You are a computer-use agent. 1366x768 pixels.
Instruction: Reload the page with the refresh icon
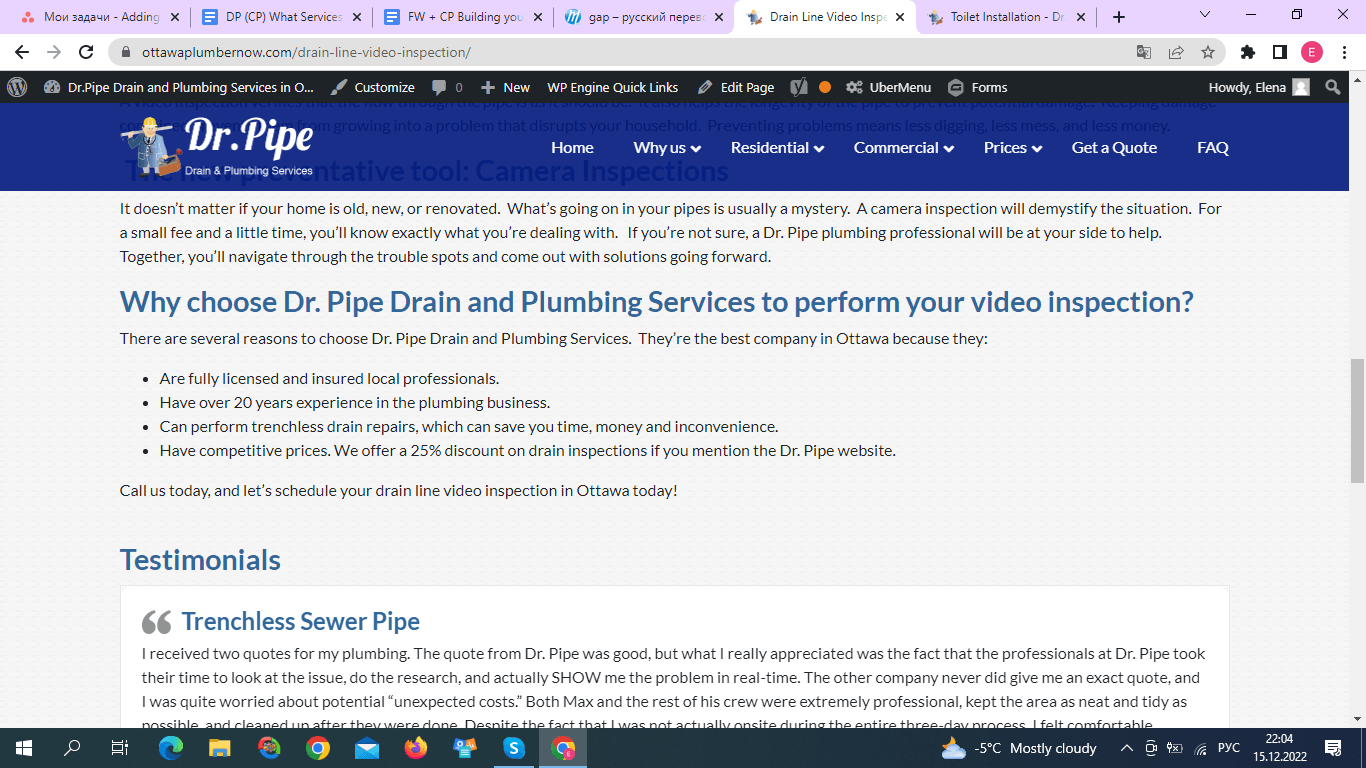pos(86,52)
